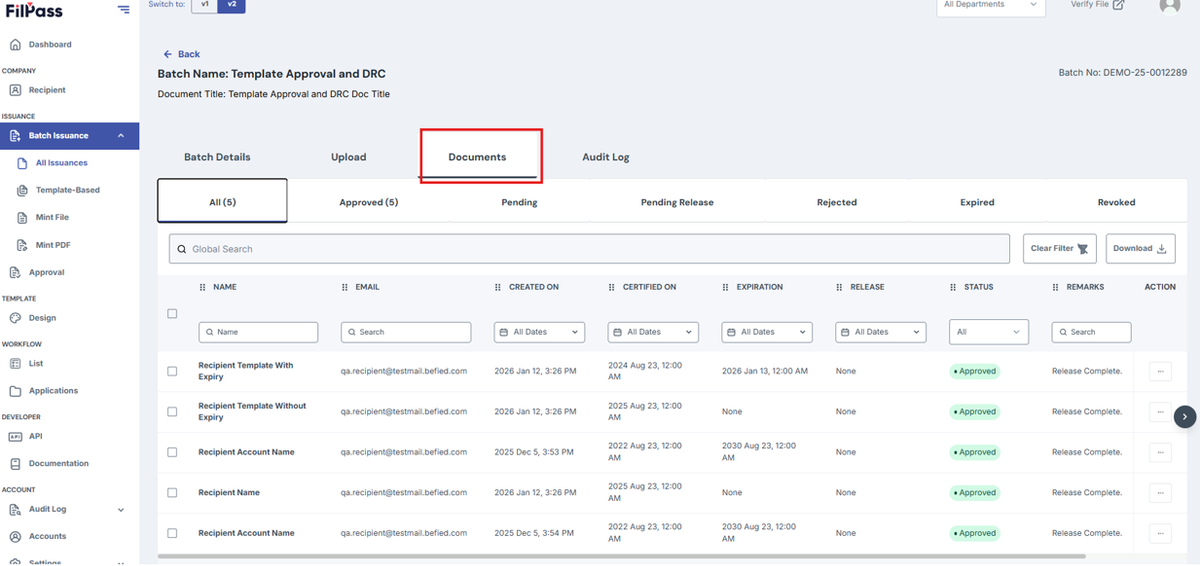Viewport: 1200px width, 566px height.
Task: Switch to version v2
Action: coord(231,5)
